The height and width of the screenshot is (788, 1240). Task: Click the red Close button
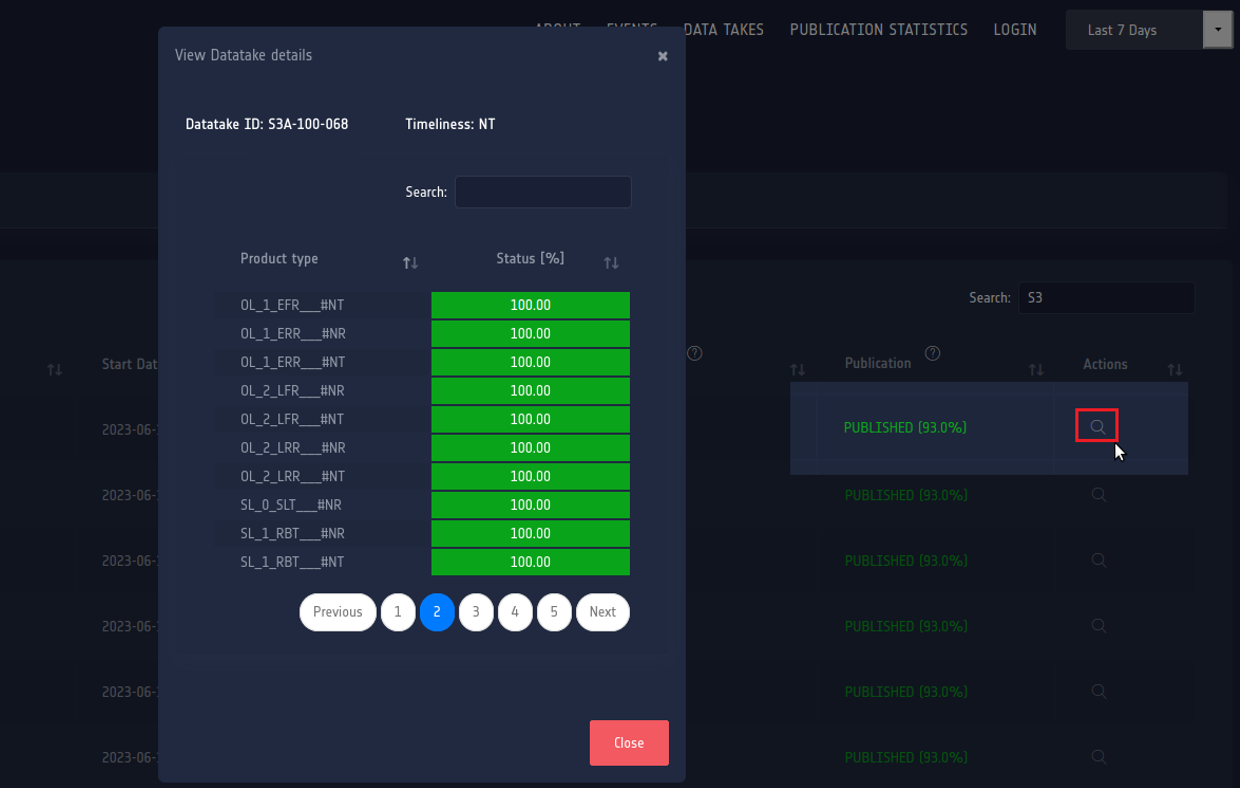629,743
